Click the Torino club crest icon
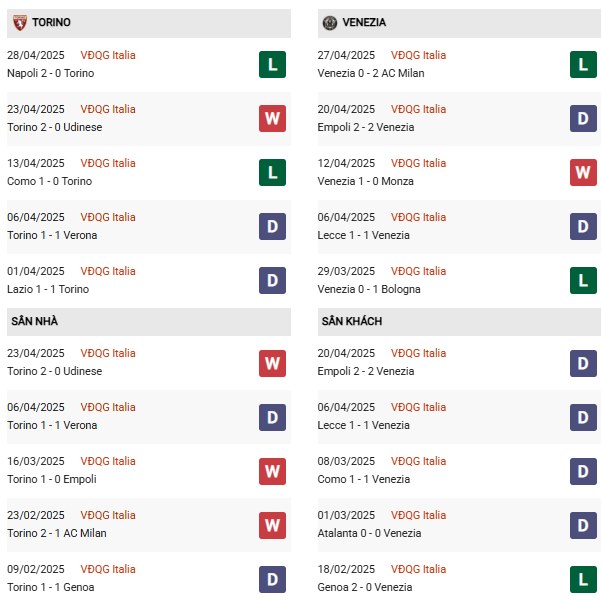 (20, 23)
